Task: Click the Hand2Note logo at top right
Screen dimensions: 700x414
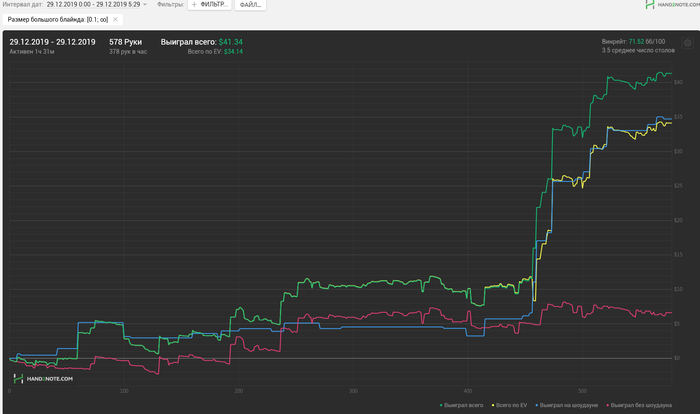Action: click(x=672, y=4)
